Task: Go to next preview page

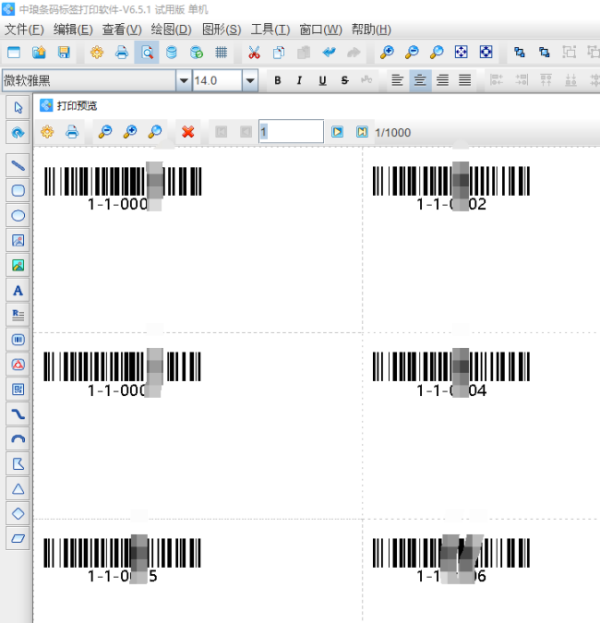Action: [x=337, y=131]
